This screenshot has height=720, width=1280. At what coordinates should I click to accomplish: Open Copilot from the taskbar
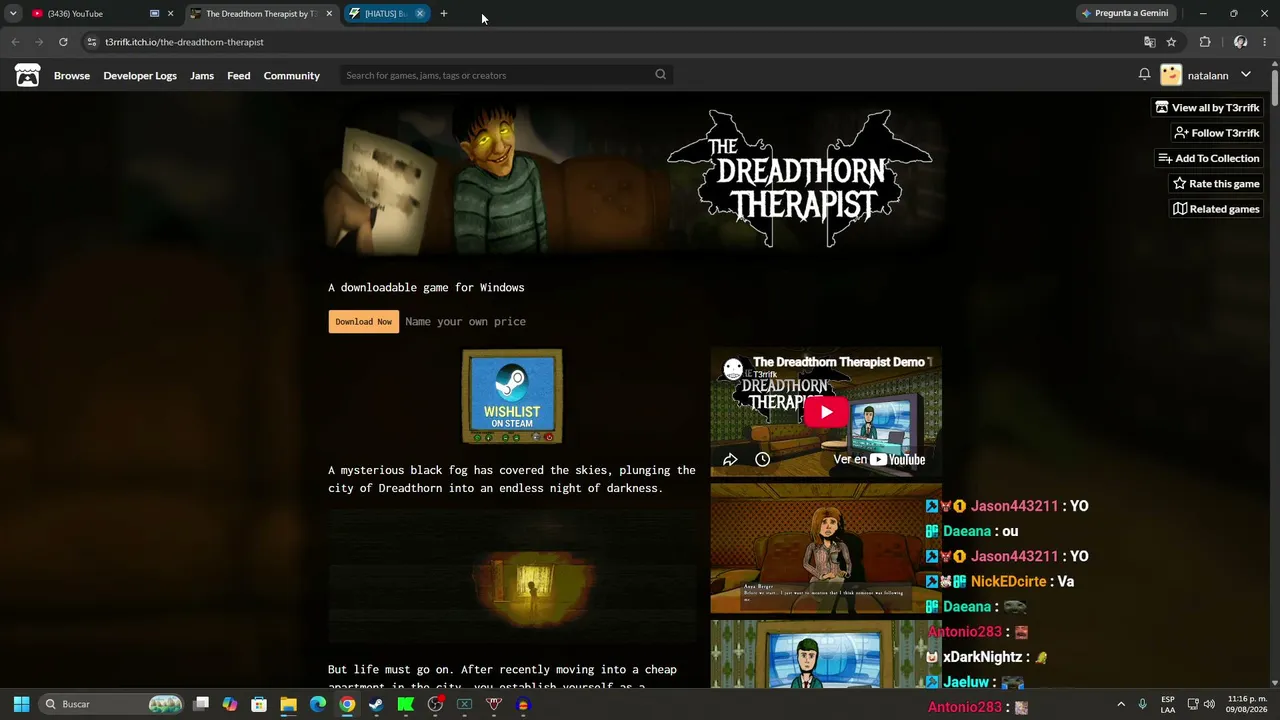coord(230,704)
